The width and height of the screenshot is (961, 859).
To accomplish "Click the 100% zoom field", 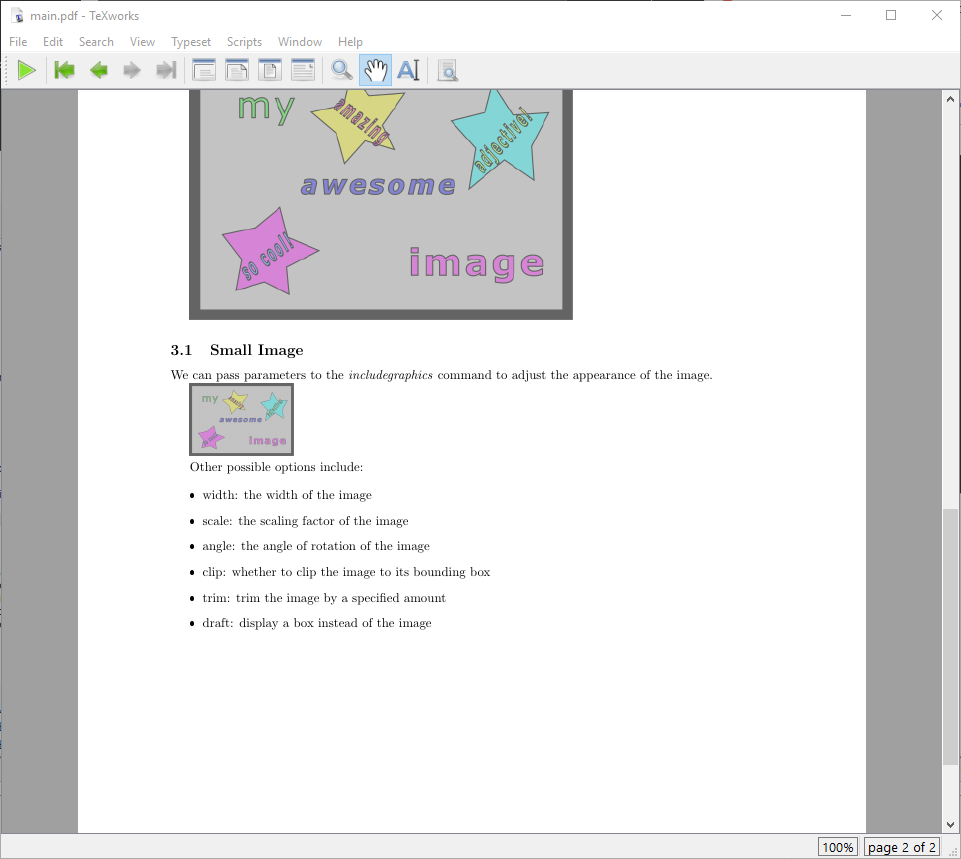I will click(x=838, y=846).
